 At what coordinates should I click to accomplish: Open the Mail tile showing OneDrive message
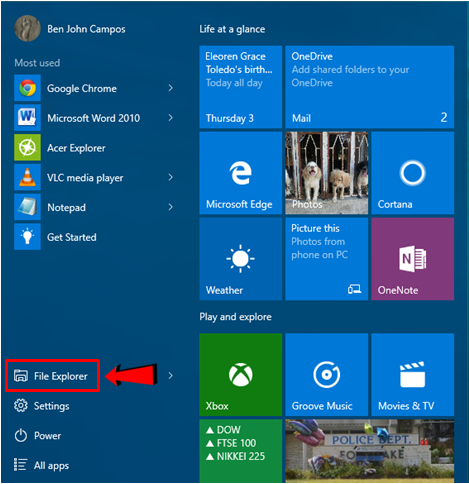click(x=370, y=87)
